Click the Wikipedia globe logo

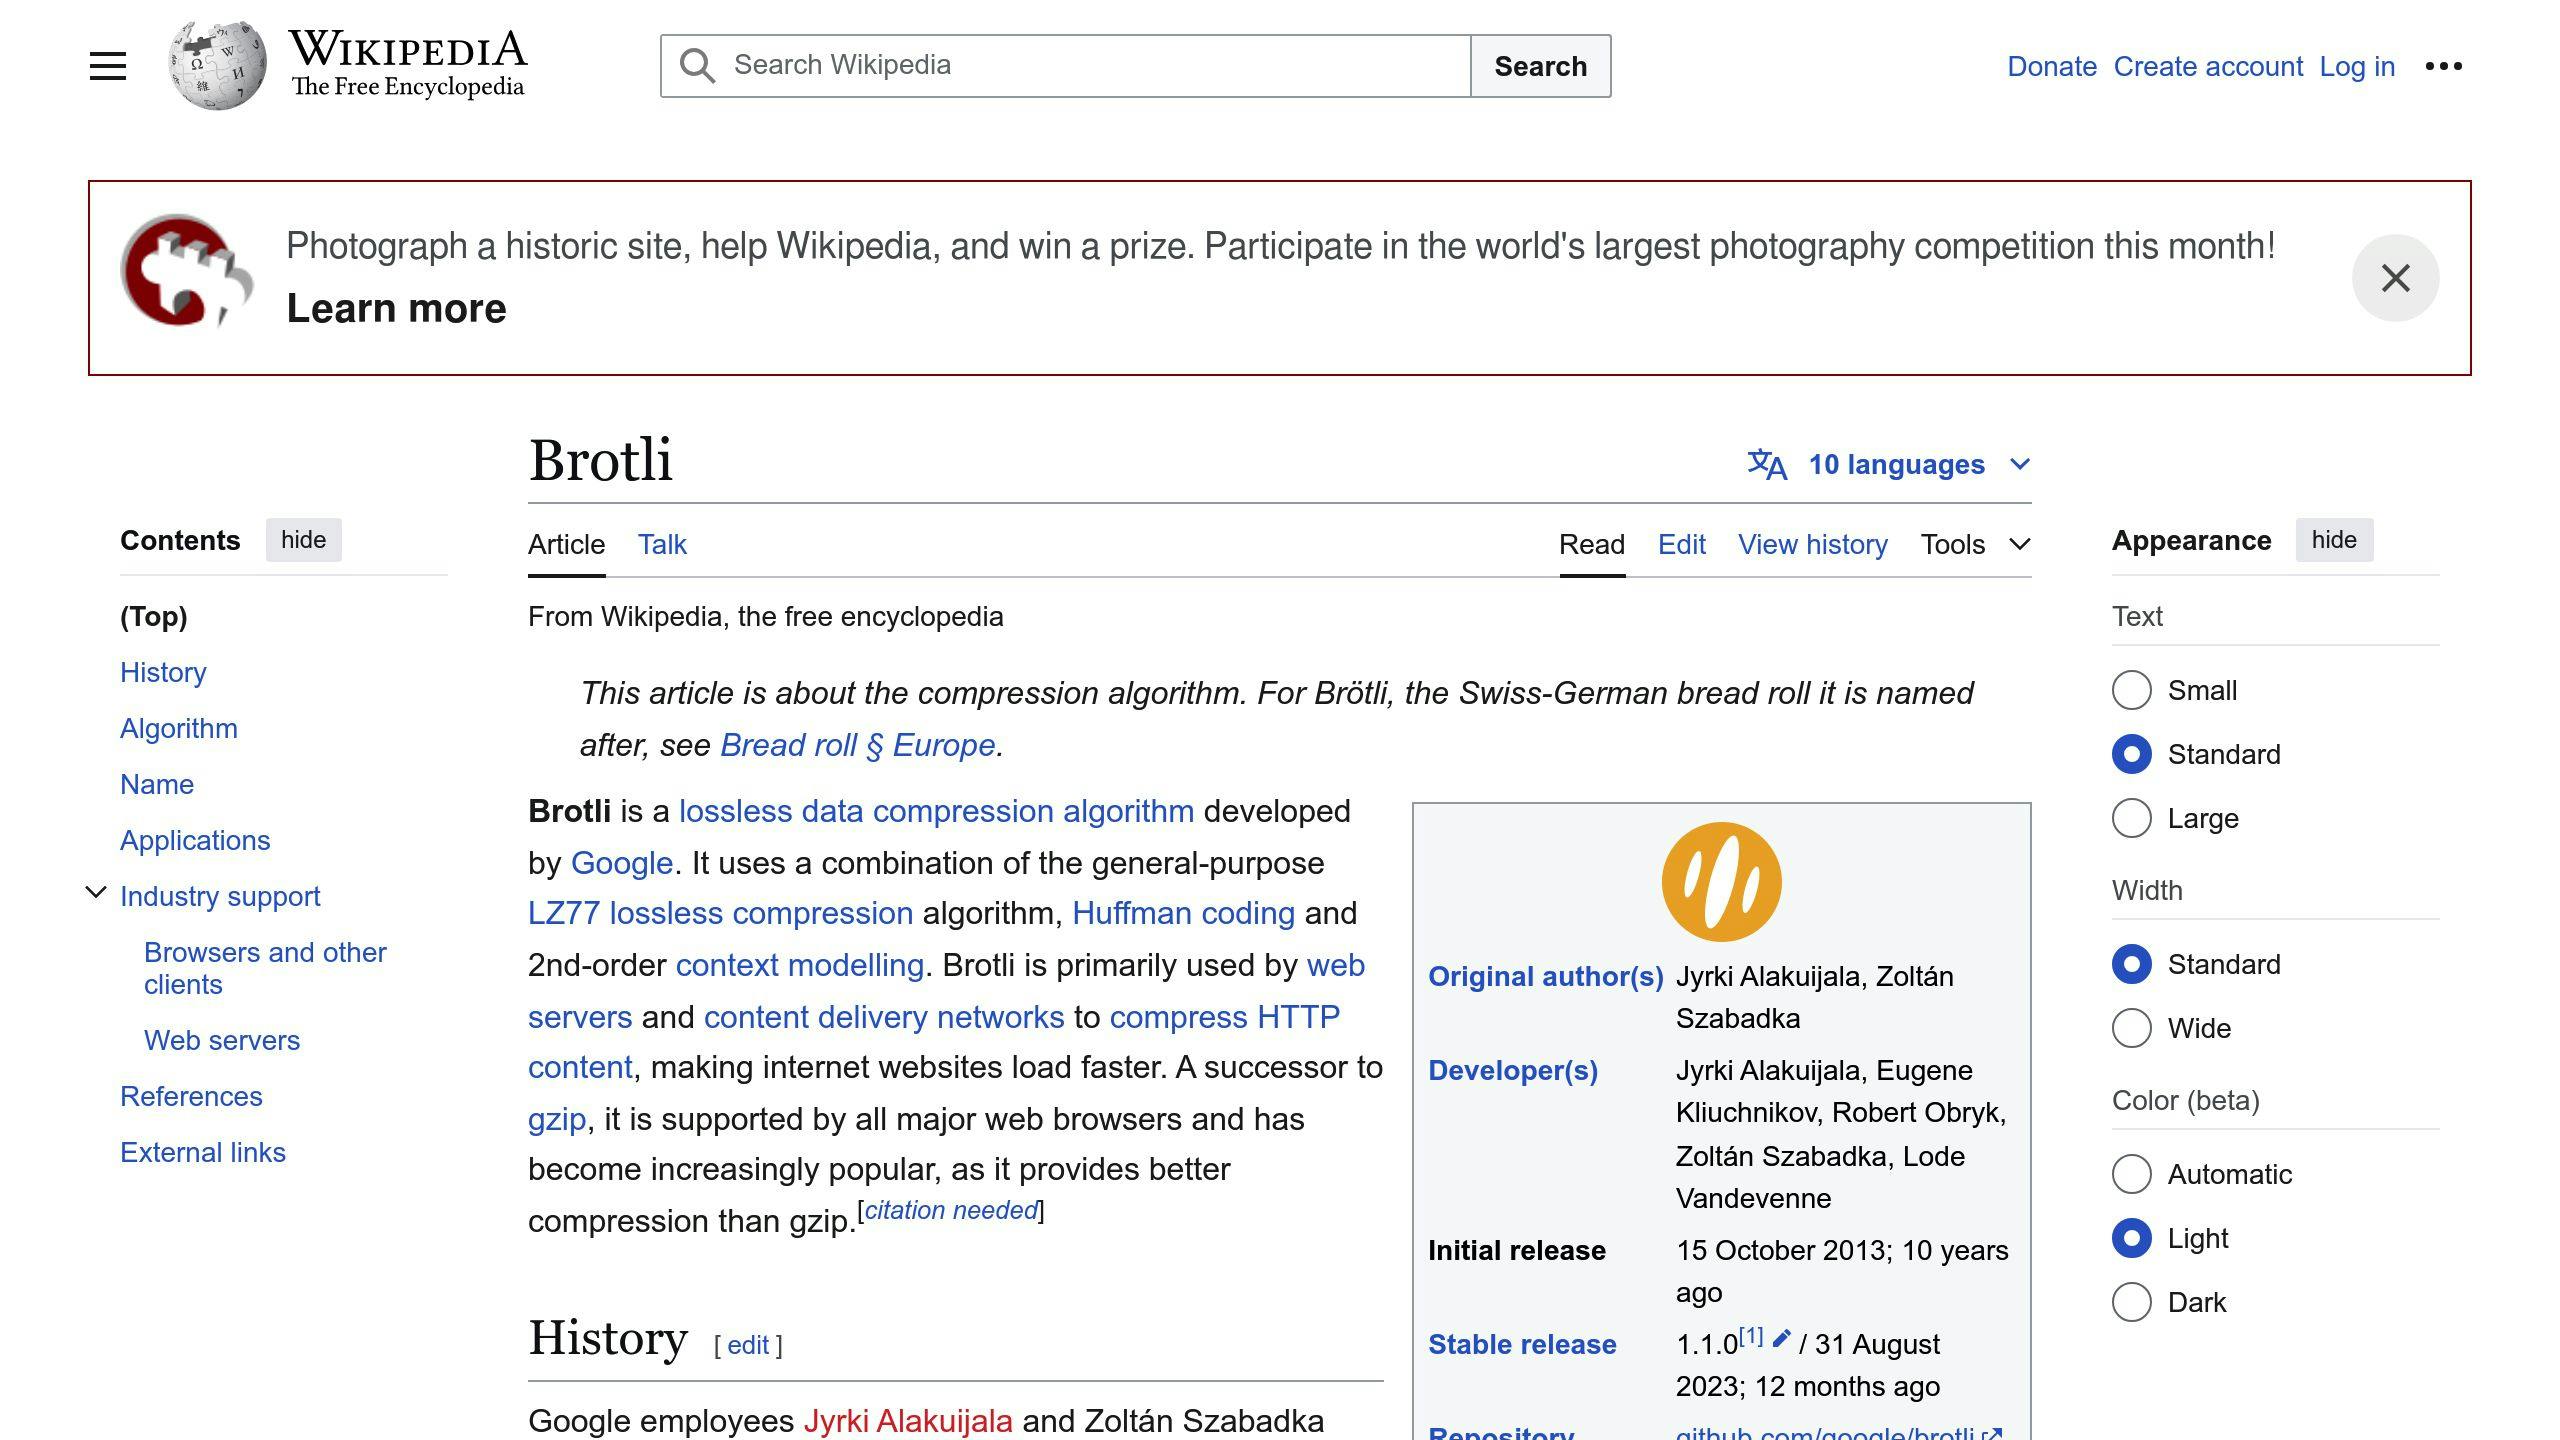217,66
